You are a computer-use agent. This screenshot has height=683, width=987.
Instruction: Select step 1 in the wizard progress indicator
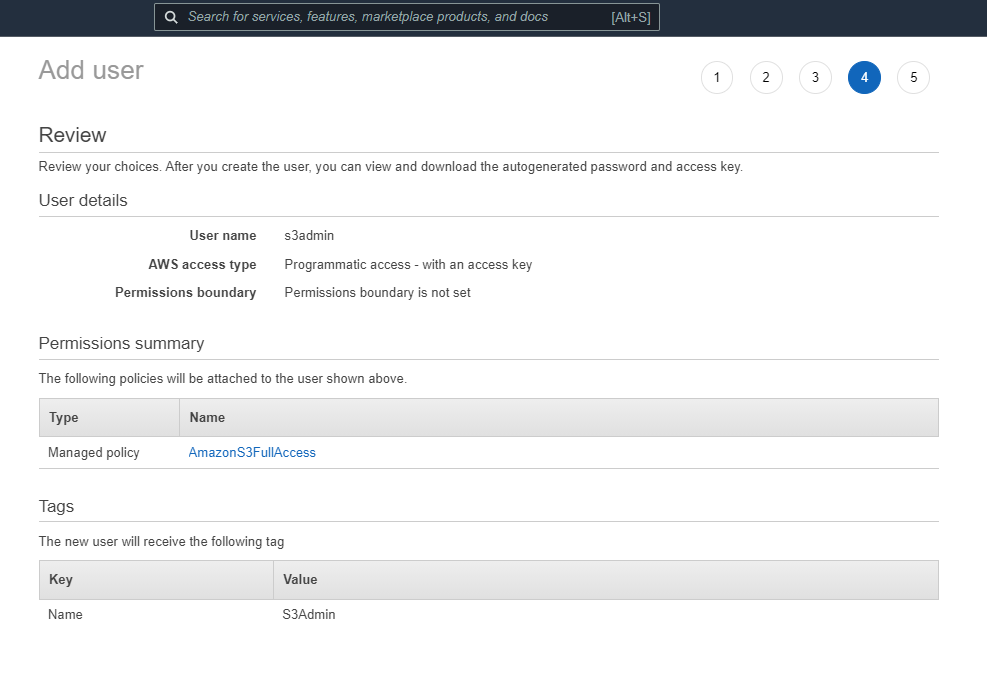coord(716,77)
